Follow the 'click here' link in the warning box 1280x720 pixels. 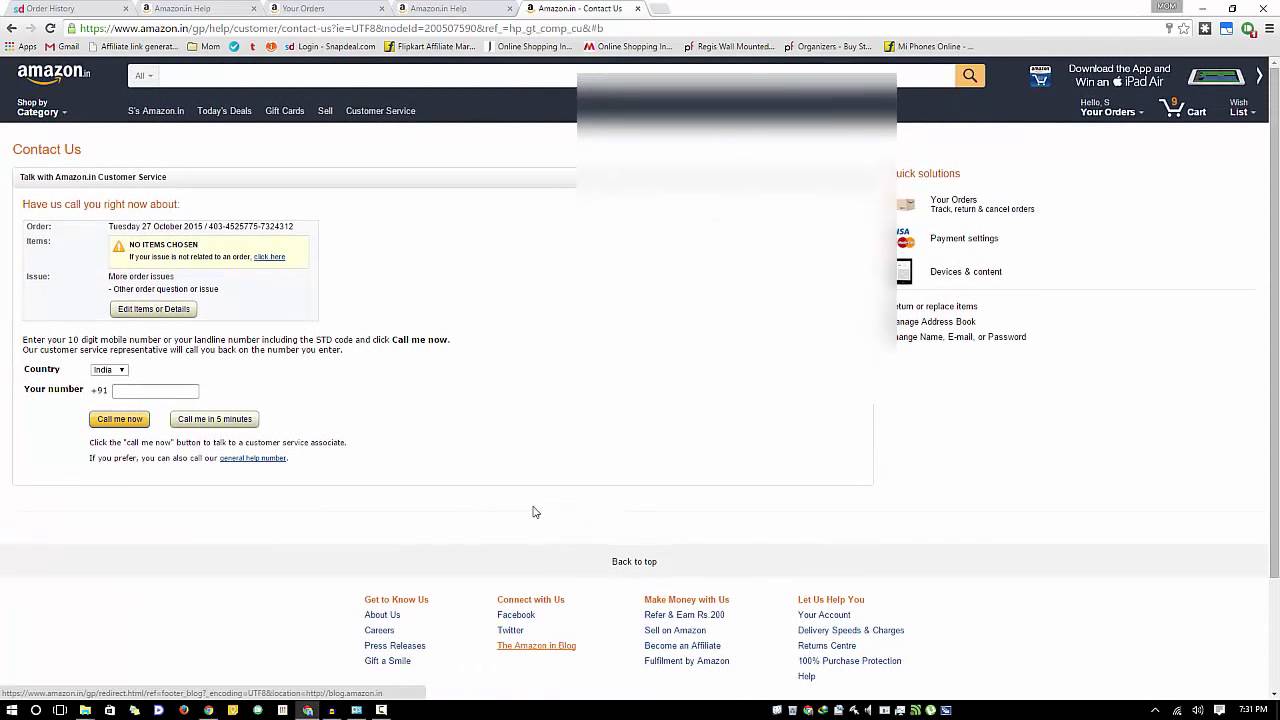pos(269,257)
